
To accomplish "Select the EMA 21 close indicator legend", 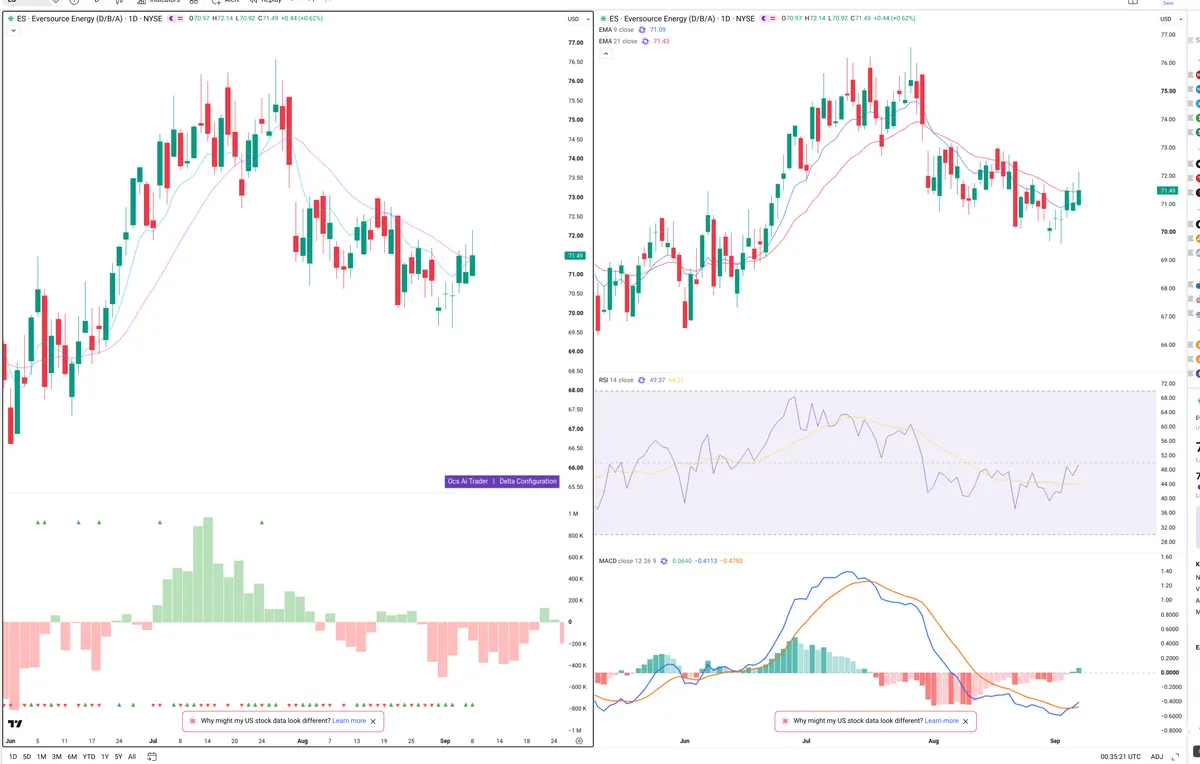I will [617, 41].
